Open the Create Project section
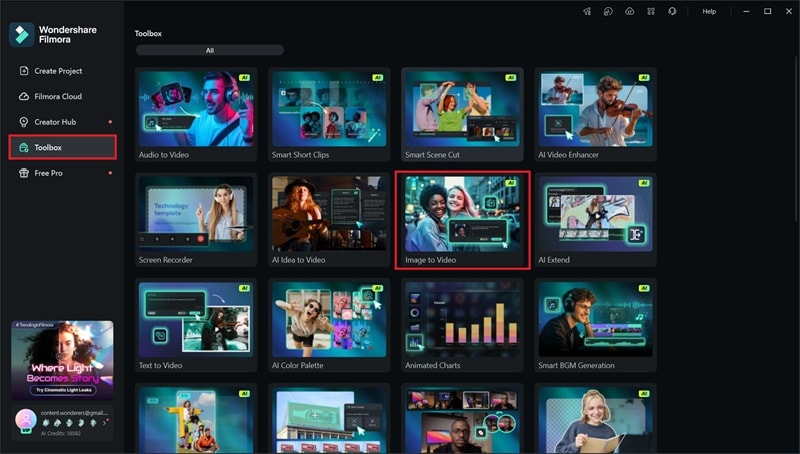This screenshot has width=800, height=454. click(x=62, y=71)
